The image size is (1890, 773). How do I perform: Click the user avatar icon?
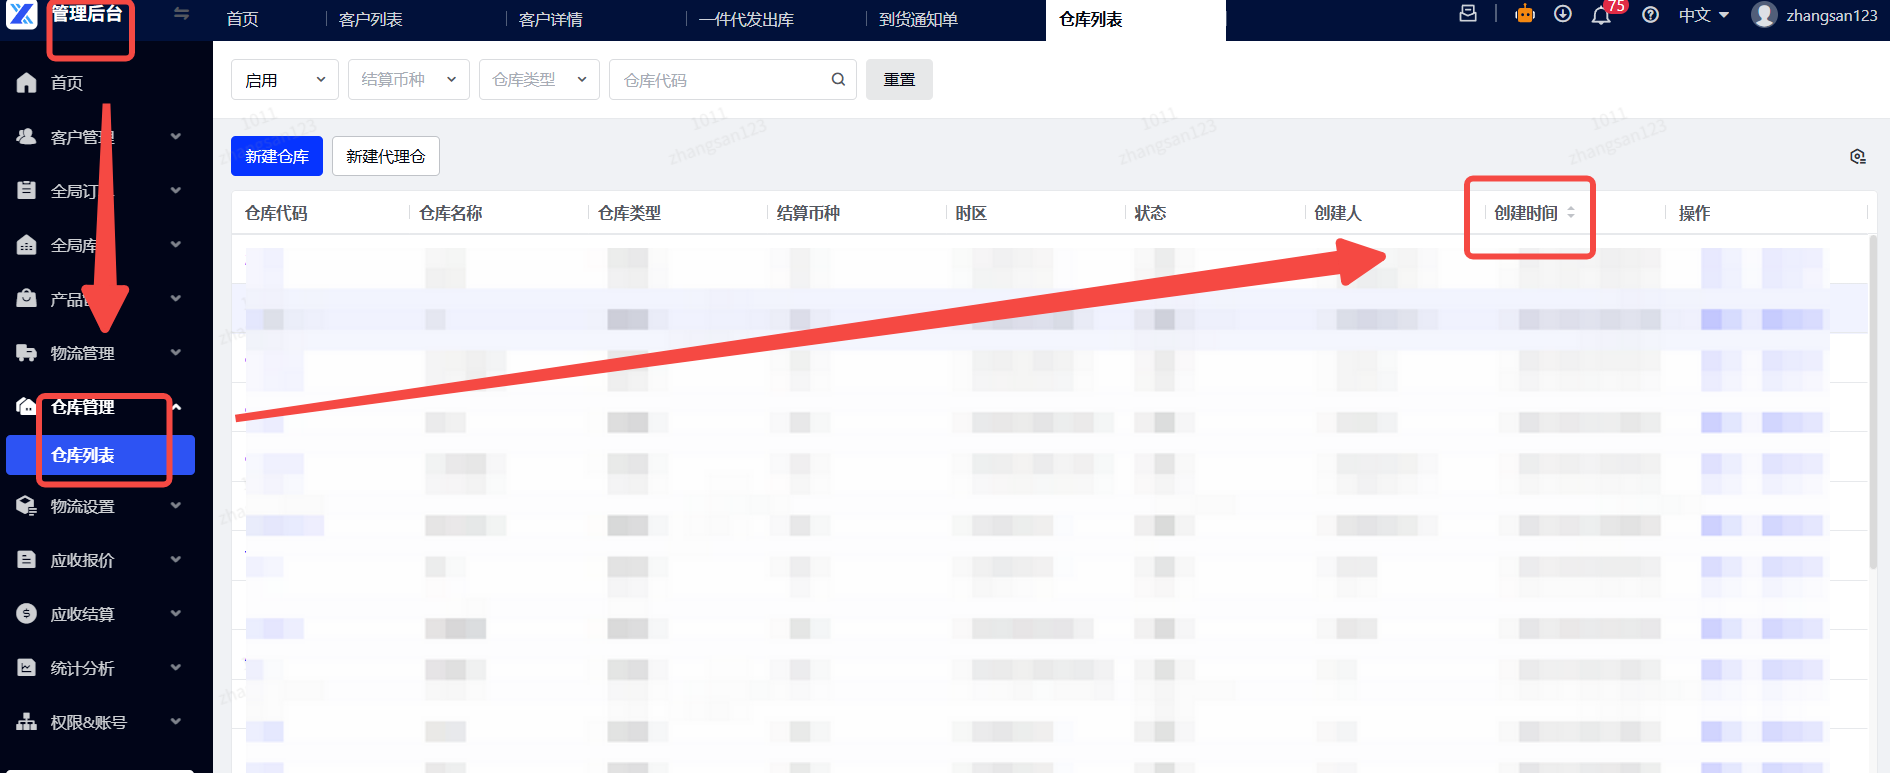coord(1764,15)
